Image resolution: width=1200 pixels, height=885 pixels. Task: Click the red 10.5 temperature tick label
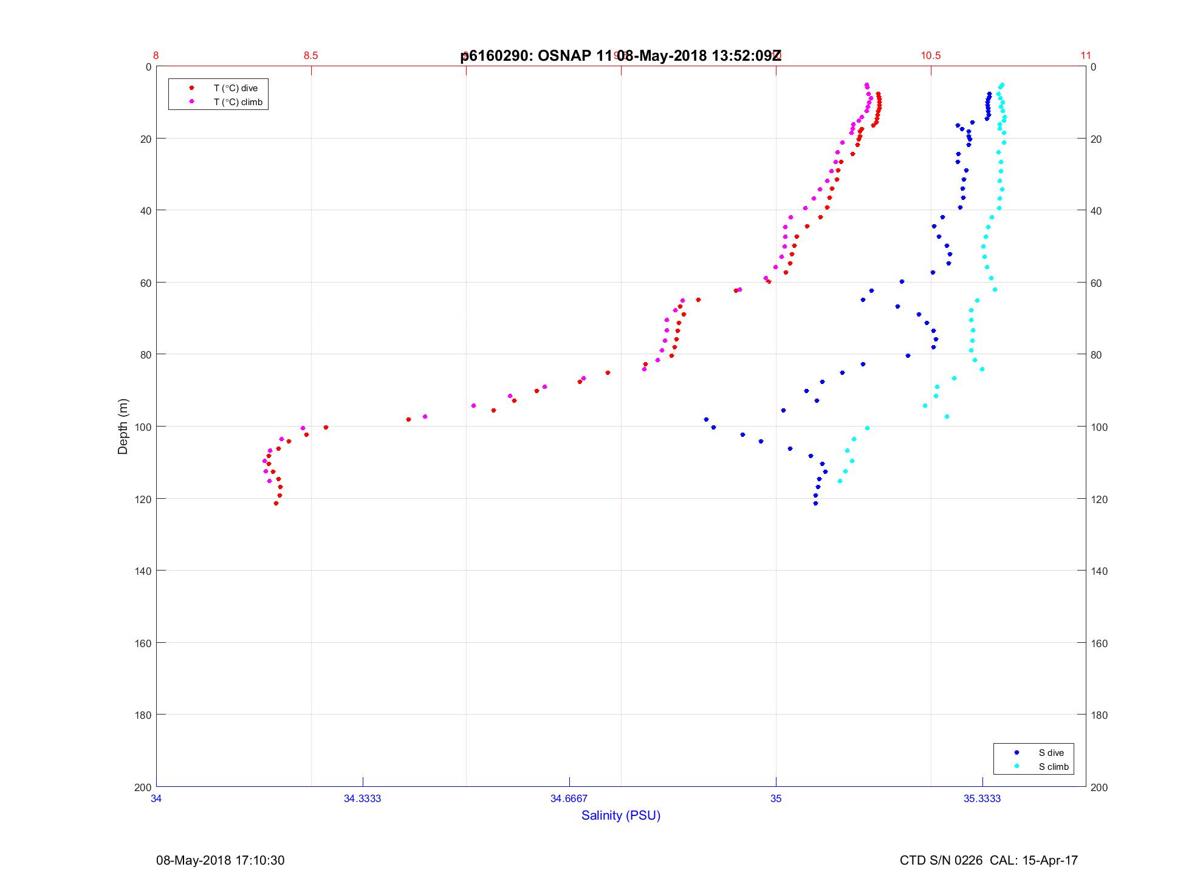[x=931, y=56]
